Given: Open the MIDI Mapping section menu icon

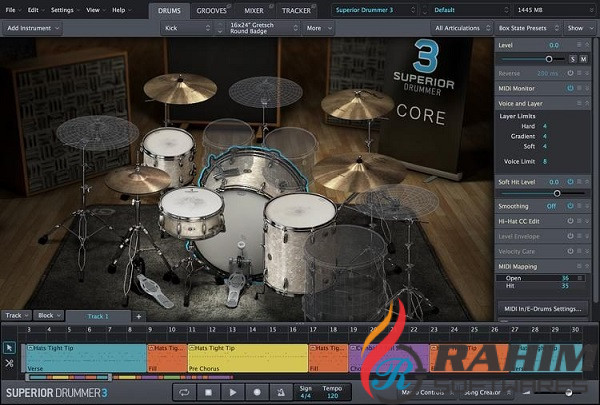Looking at the screenshot, I should tap(579, 266).
